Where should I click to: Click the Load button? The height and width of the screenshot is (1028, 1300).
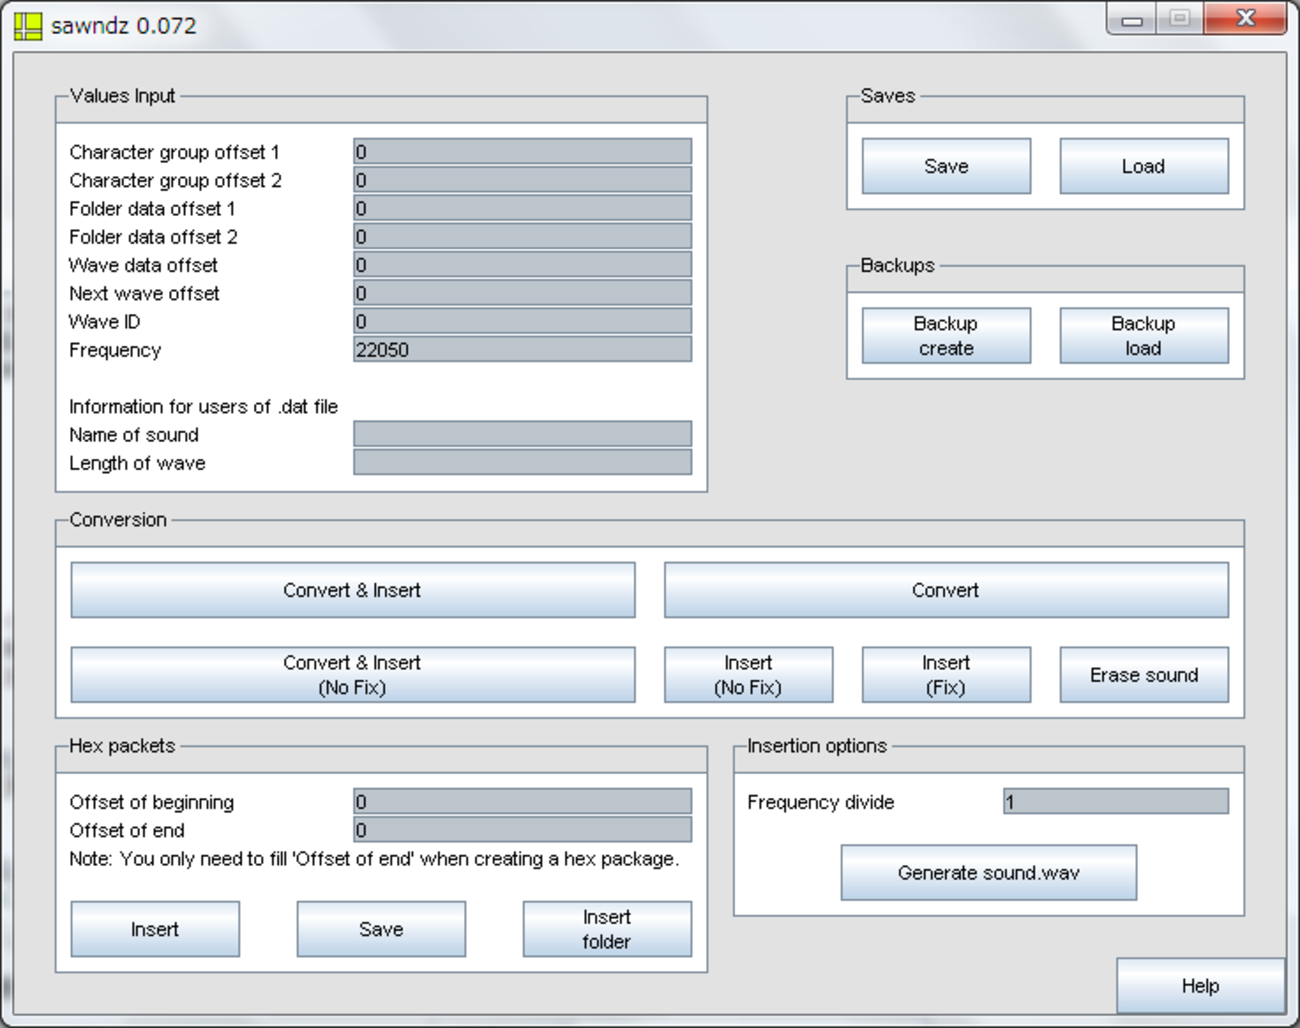click(1144, 166)
